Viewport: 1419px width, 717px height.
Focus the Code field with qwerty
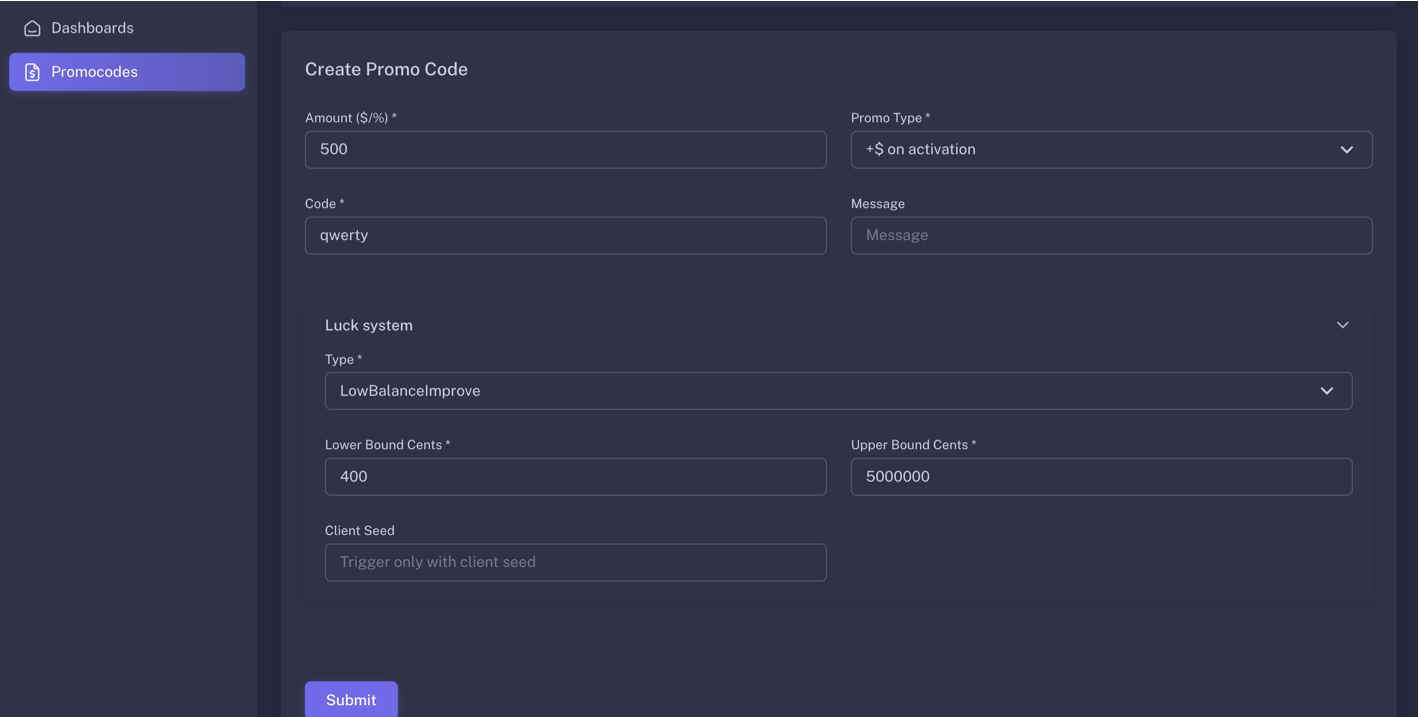[x=565, y=236]
